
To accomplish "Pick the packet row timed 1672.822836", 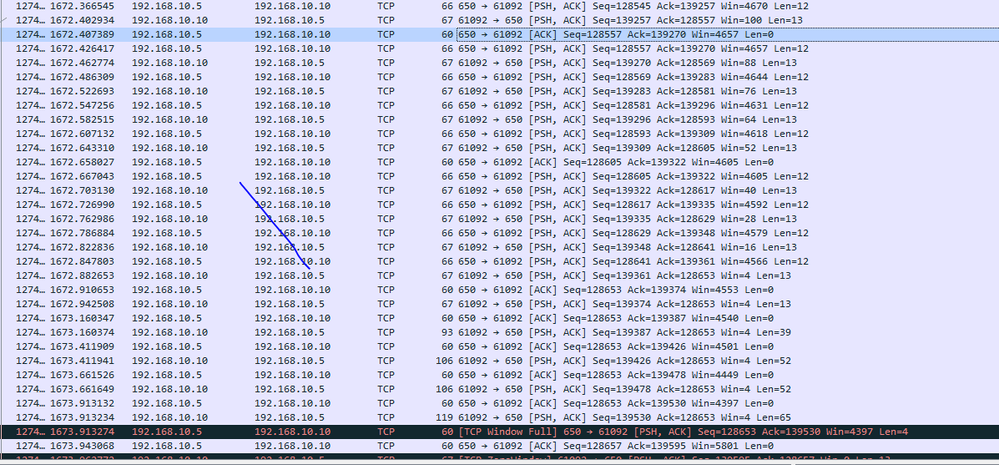I will point(500,247).
